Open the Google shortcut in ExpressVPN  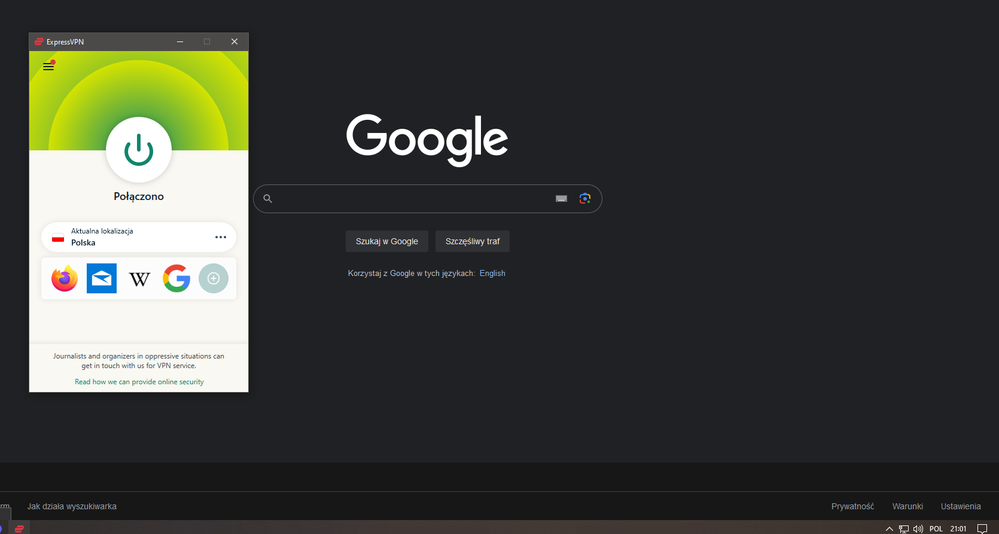pyautogui.click(x=177, y=279)
